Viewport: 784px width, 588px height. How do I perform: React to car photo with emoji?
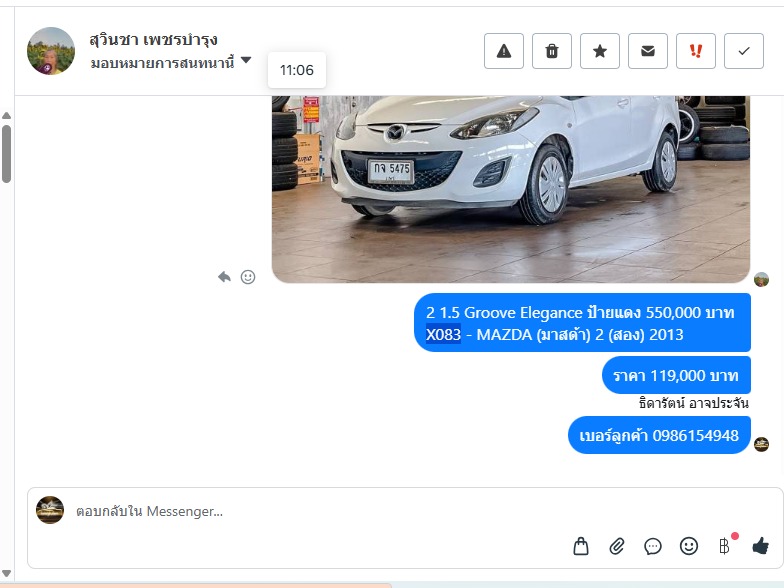(248, 276)
